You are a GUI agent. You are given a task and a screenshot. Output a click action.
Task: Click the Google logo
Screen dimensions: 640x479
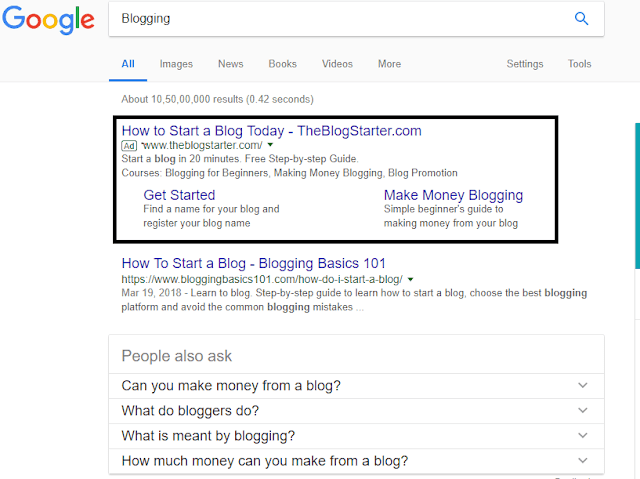point(48,20)
